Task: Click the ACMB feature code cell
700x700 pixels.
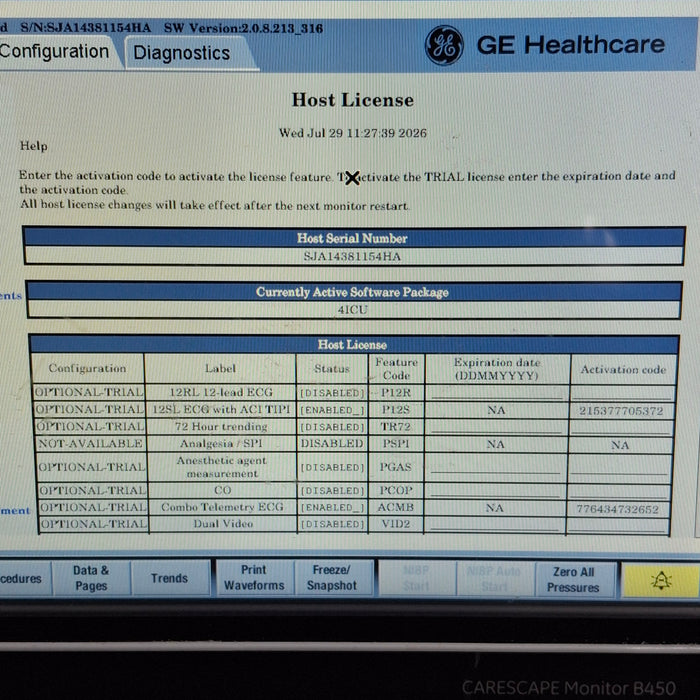Action: click(396, 508)
